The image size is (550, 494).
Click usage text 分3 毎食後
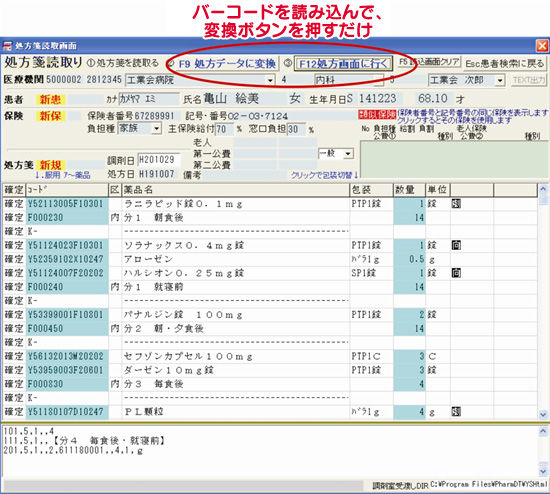tap(154, 384)
